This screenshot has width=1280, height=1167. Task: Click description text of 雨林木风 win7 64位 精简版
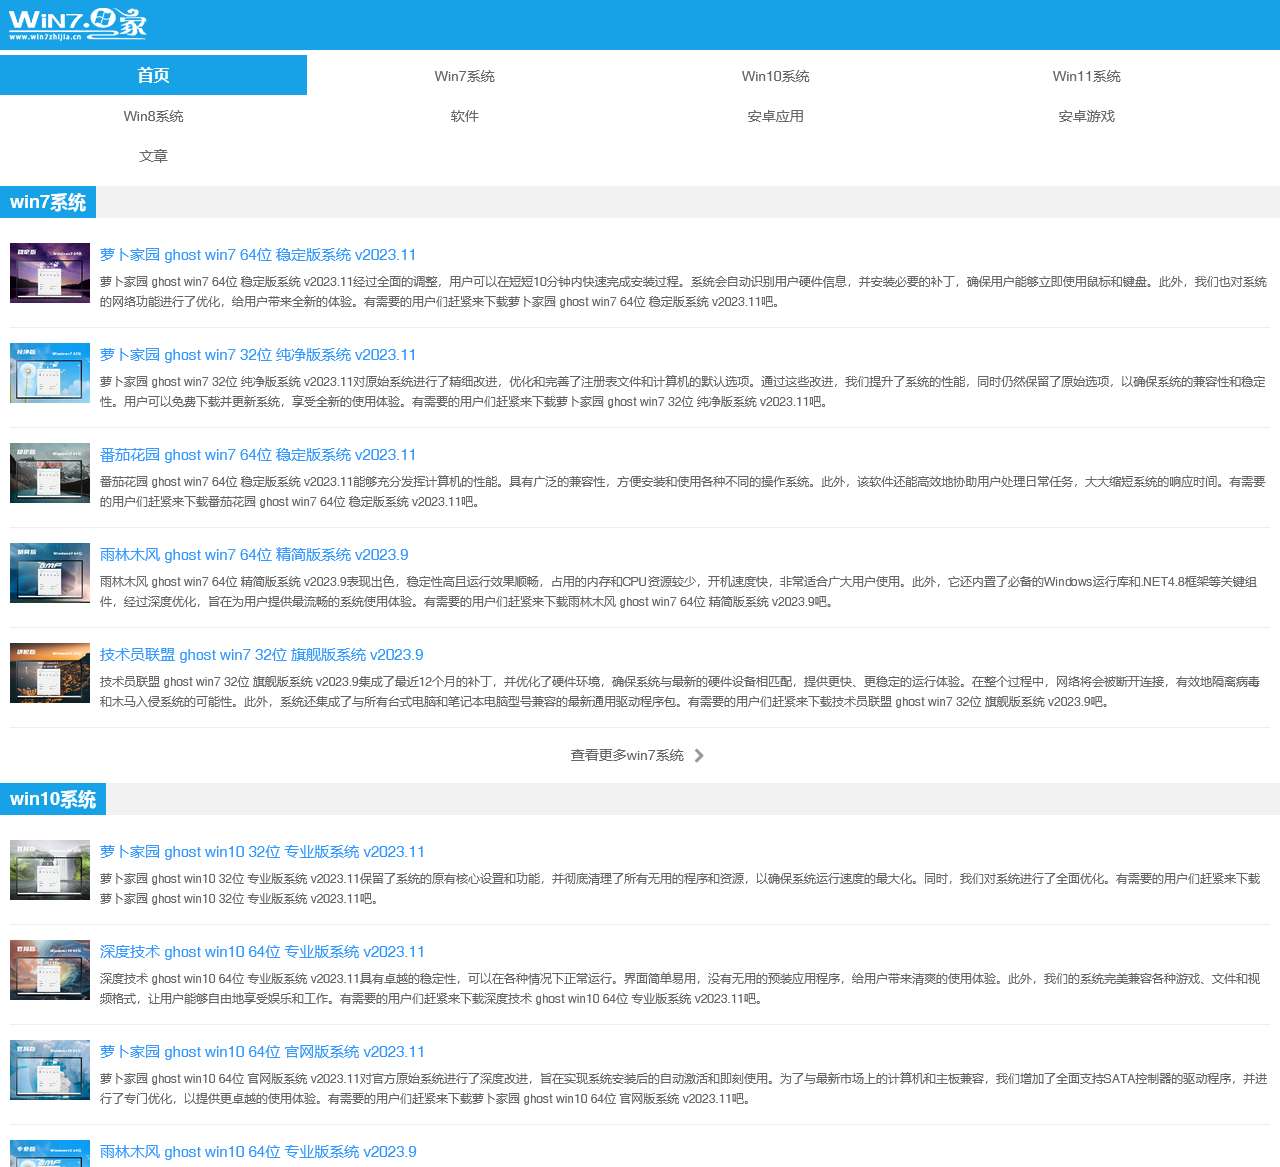click(679, 592)
